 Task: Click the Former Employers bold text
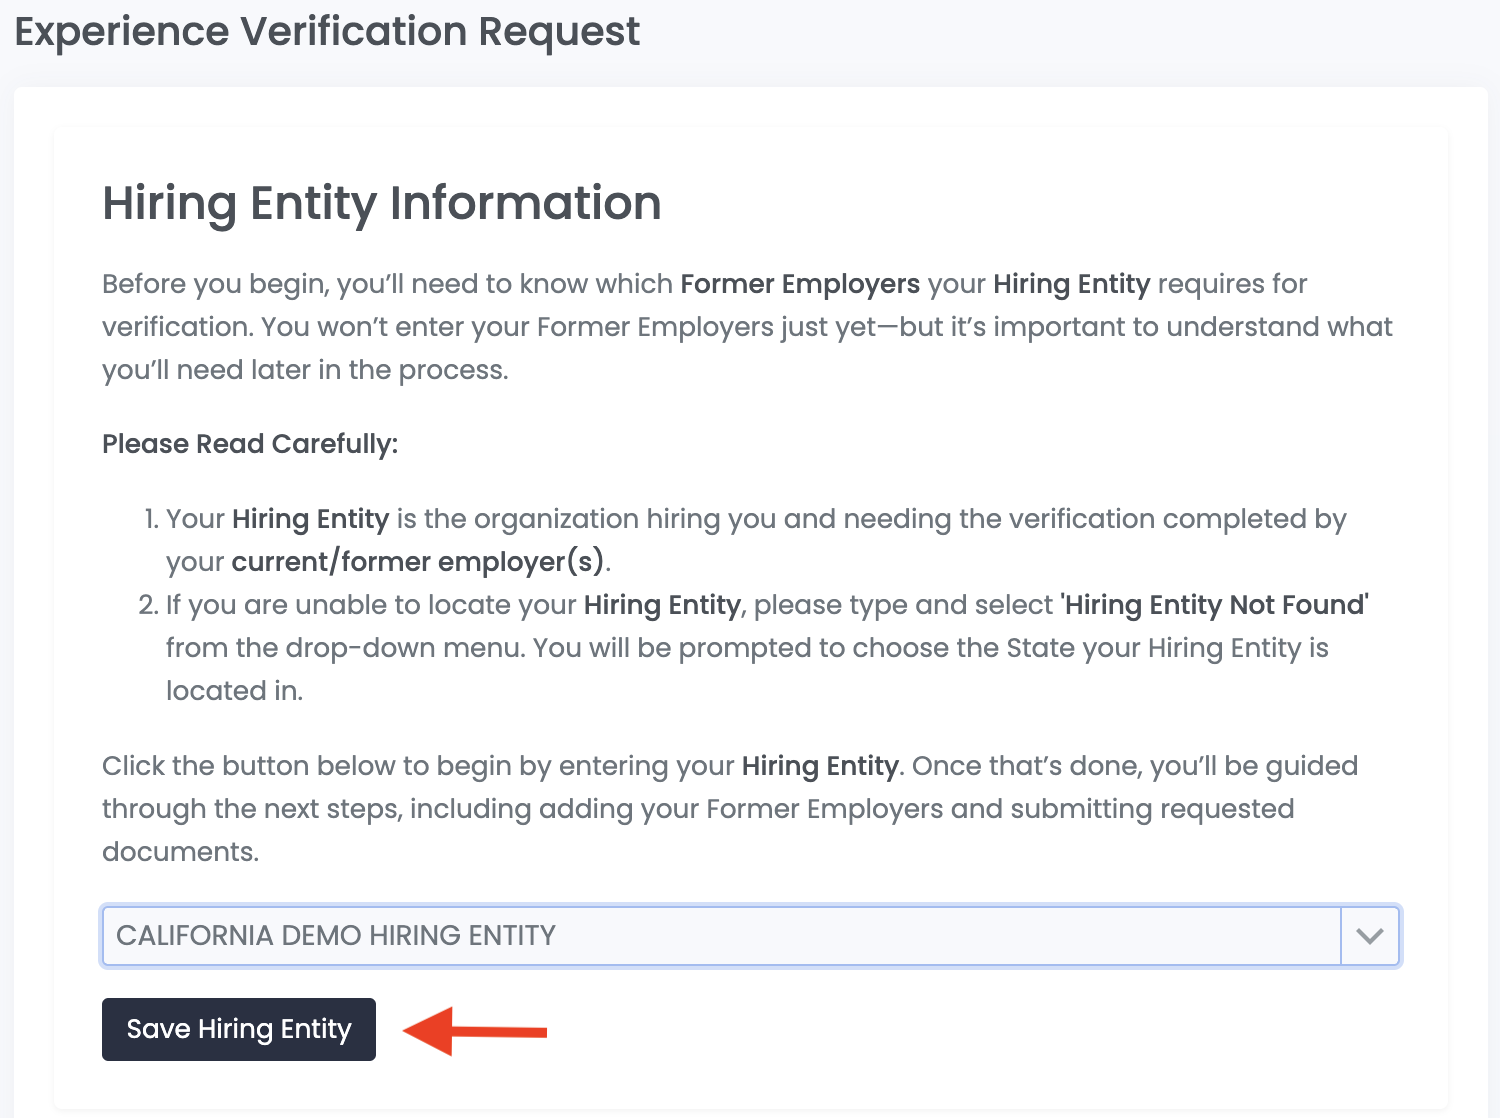798,284
